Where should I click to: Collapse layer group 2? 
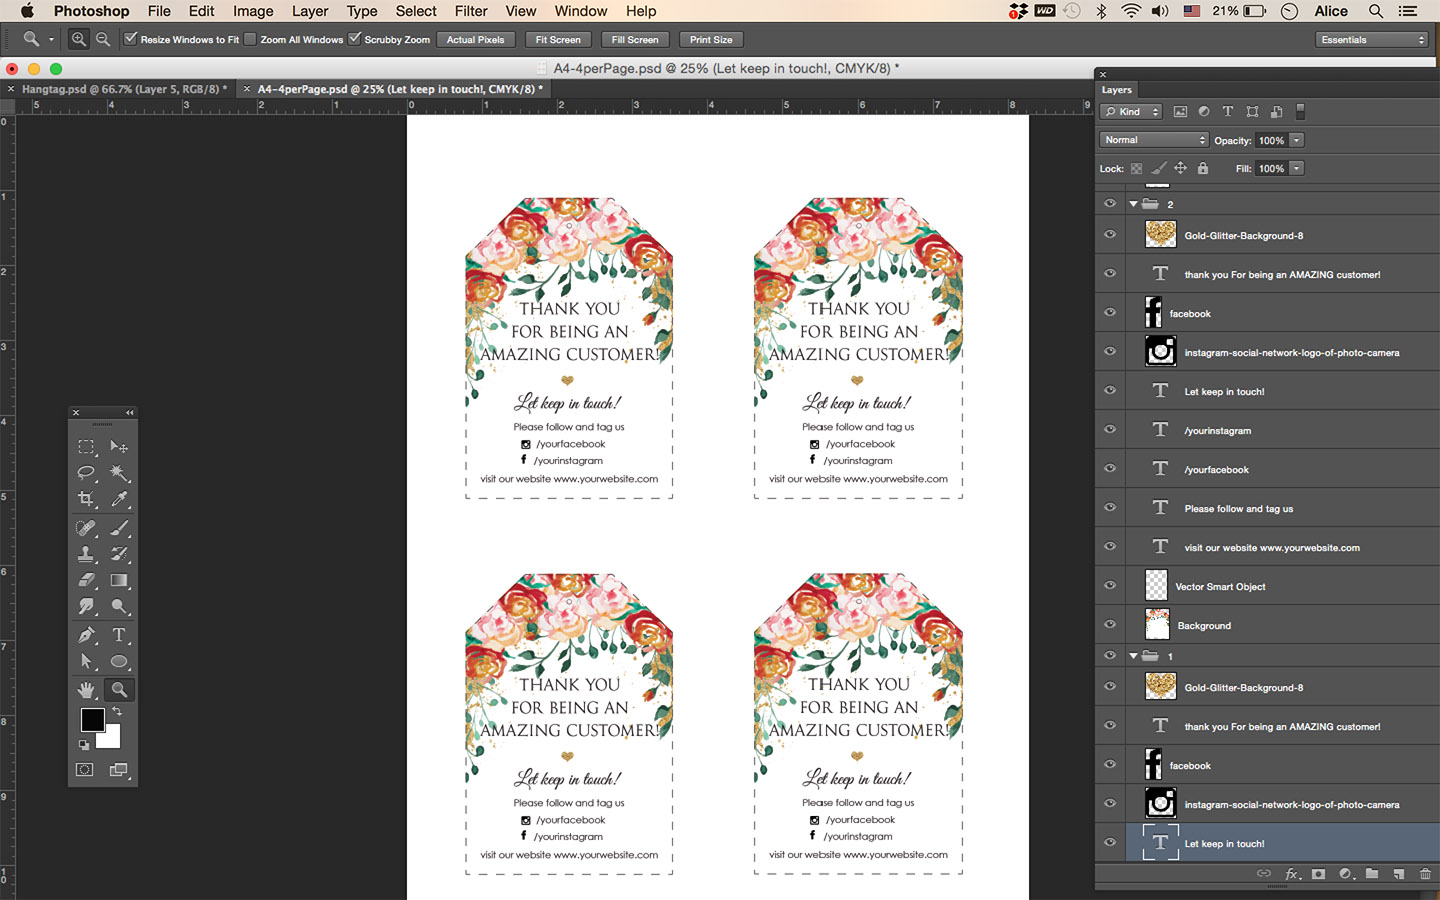tap(1134, 204)
